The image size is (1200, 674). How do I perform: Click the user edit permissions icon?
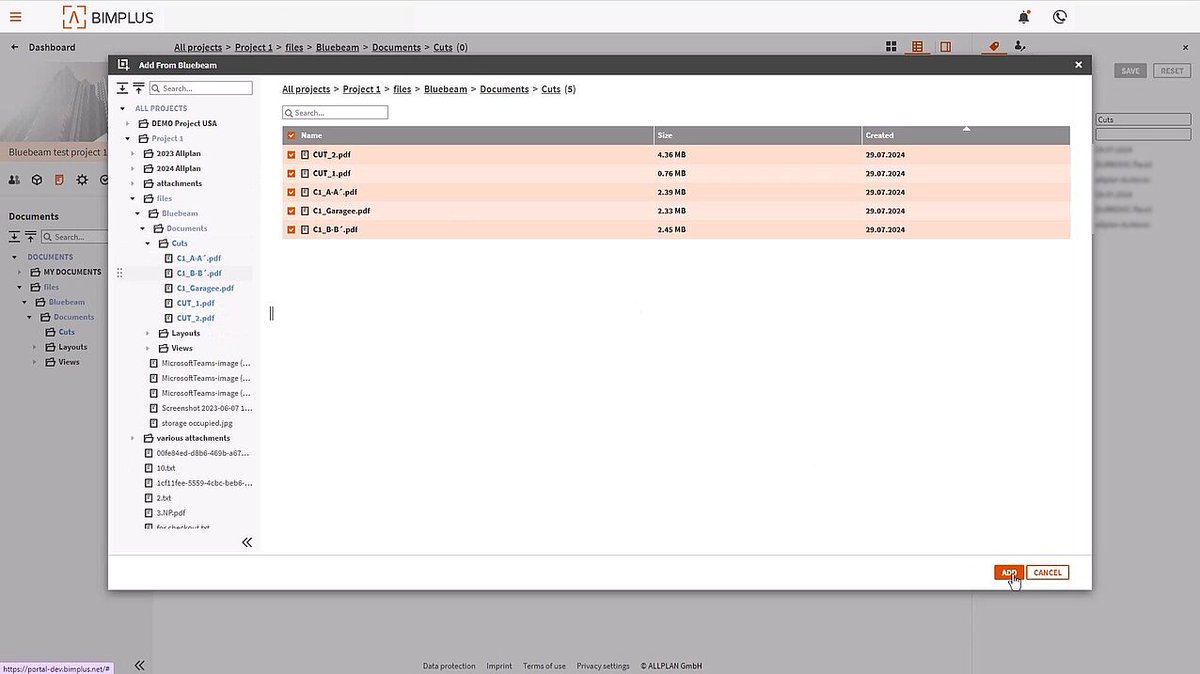click(1020, 46)
